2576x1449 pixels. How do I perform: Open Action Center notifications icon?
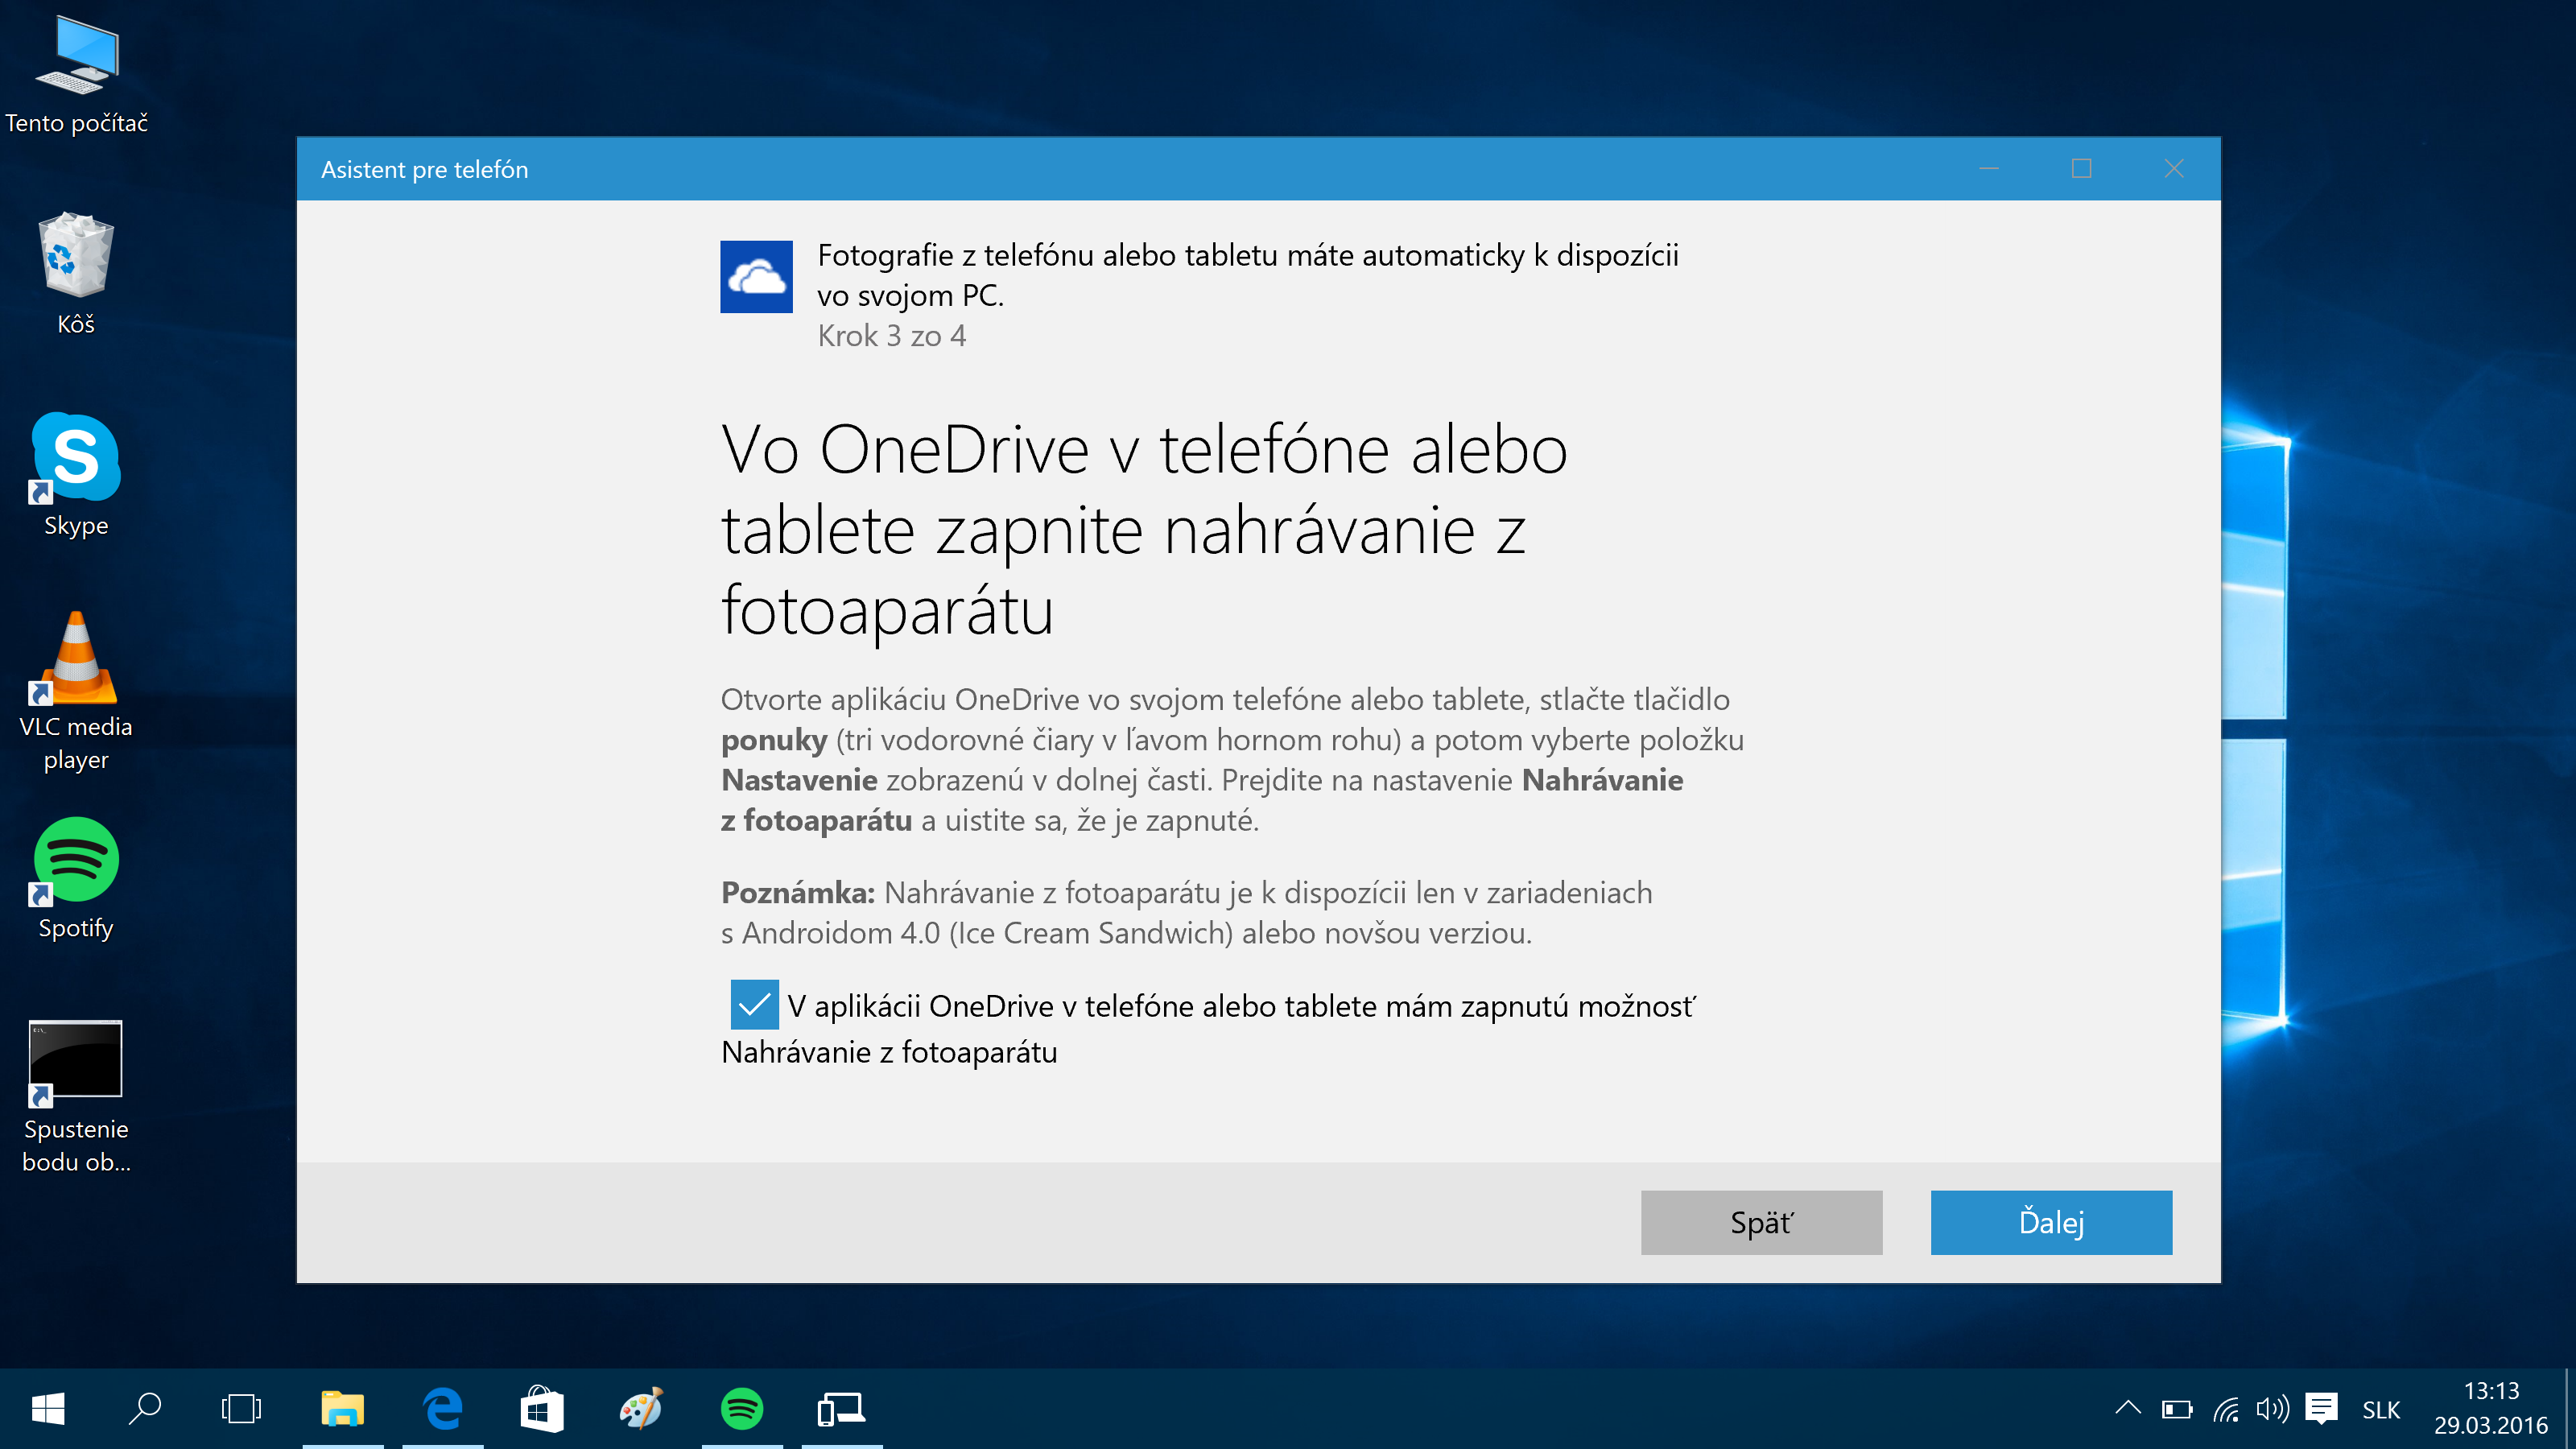coord(2321,1409)
